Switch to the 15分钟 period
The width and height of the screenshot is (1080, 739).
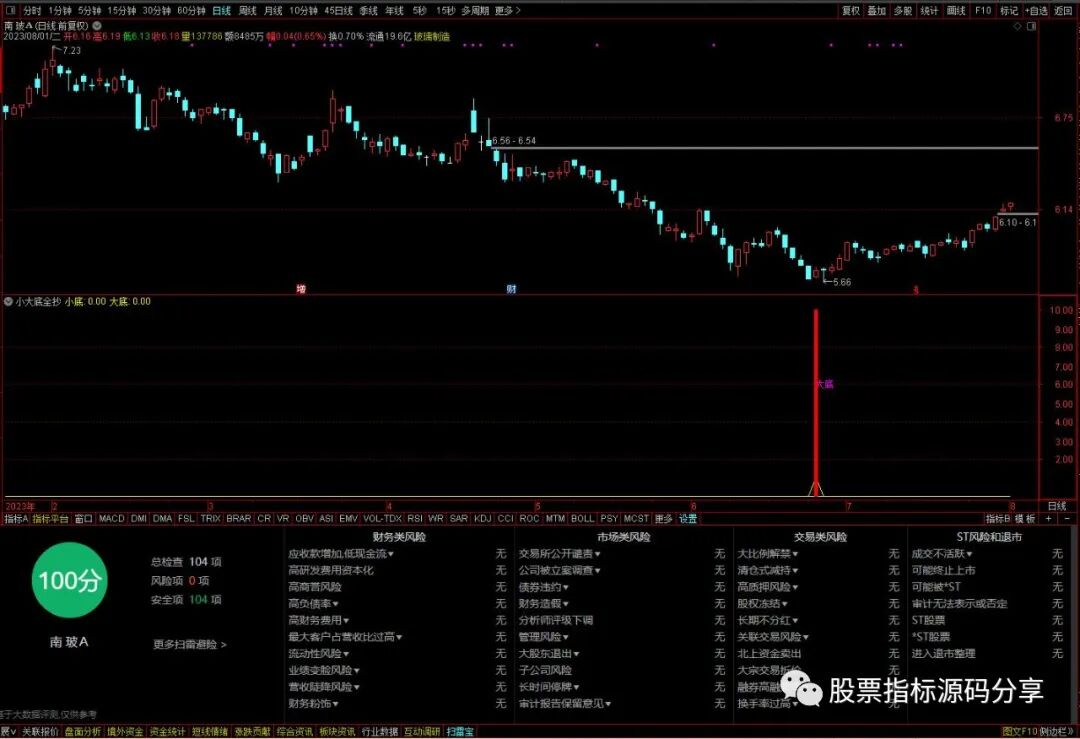click(122, 10)
